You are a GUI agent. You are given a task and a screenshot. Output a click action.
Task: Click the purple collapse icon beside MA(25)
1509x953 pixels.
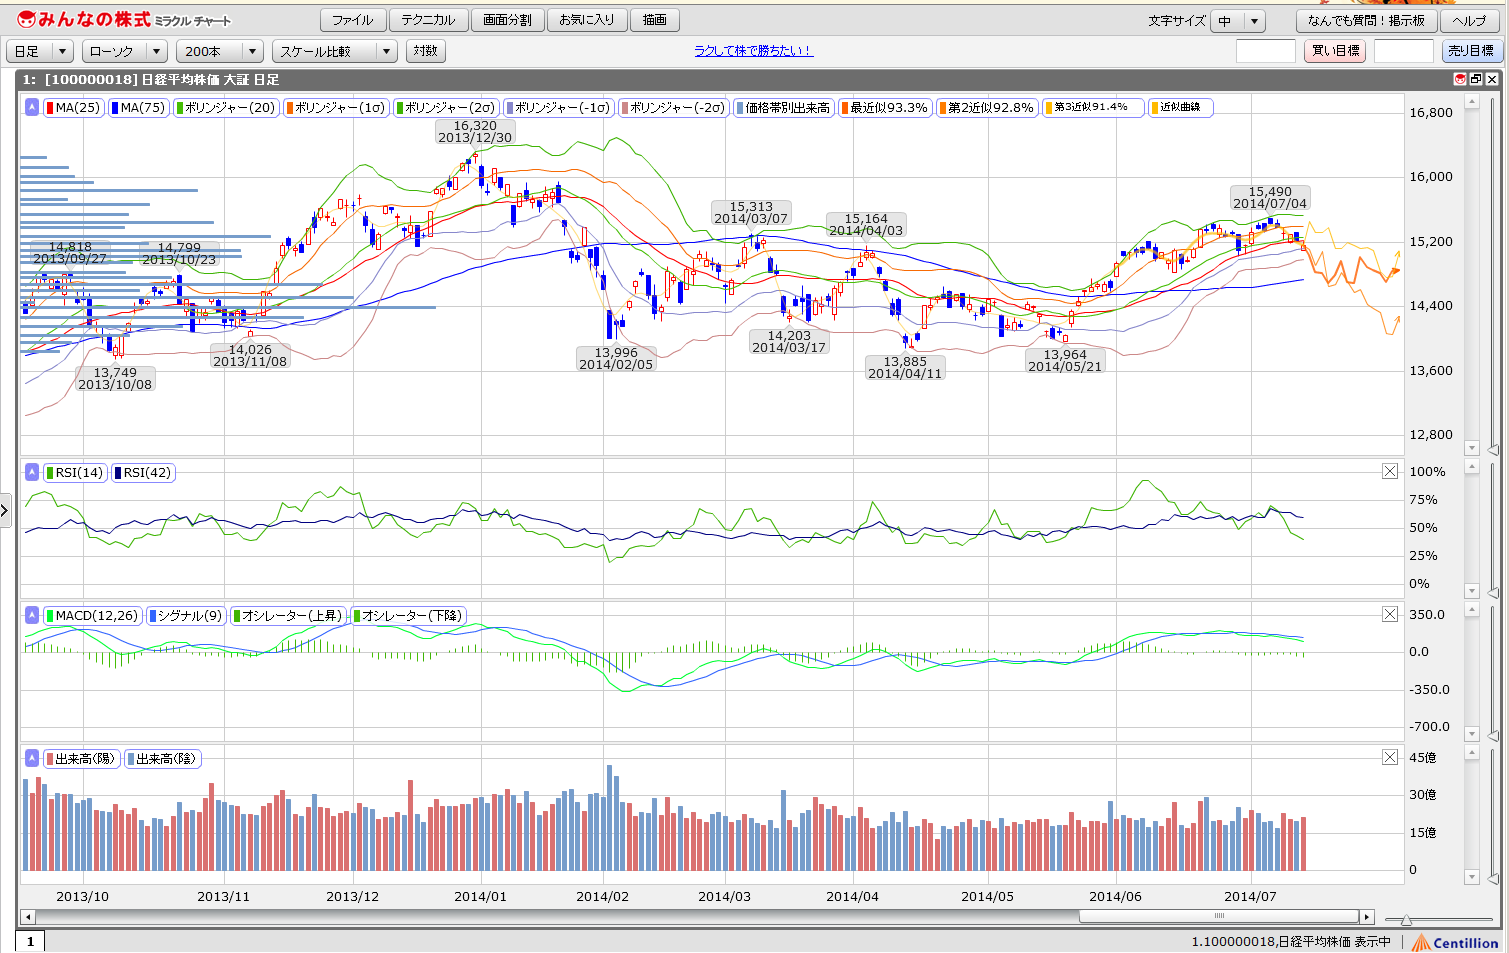pos(32,107)
